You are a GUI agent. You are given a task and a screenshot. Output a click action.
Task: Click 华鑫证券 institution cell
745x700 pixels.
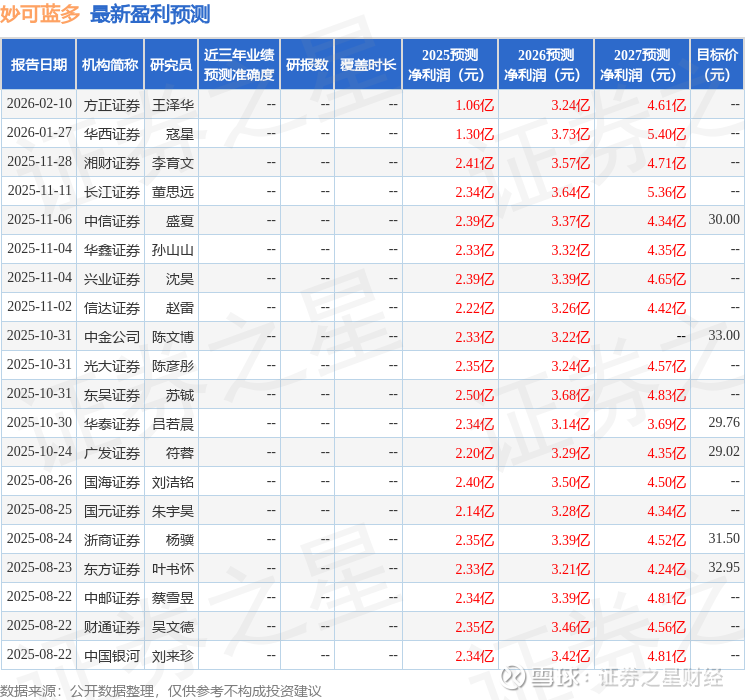pos(112,250)
